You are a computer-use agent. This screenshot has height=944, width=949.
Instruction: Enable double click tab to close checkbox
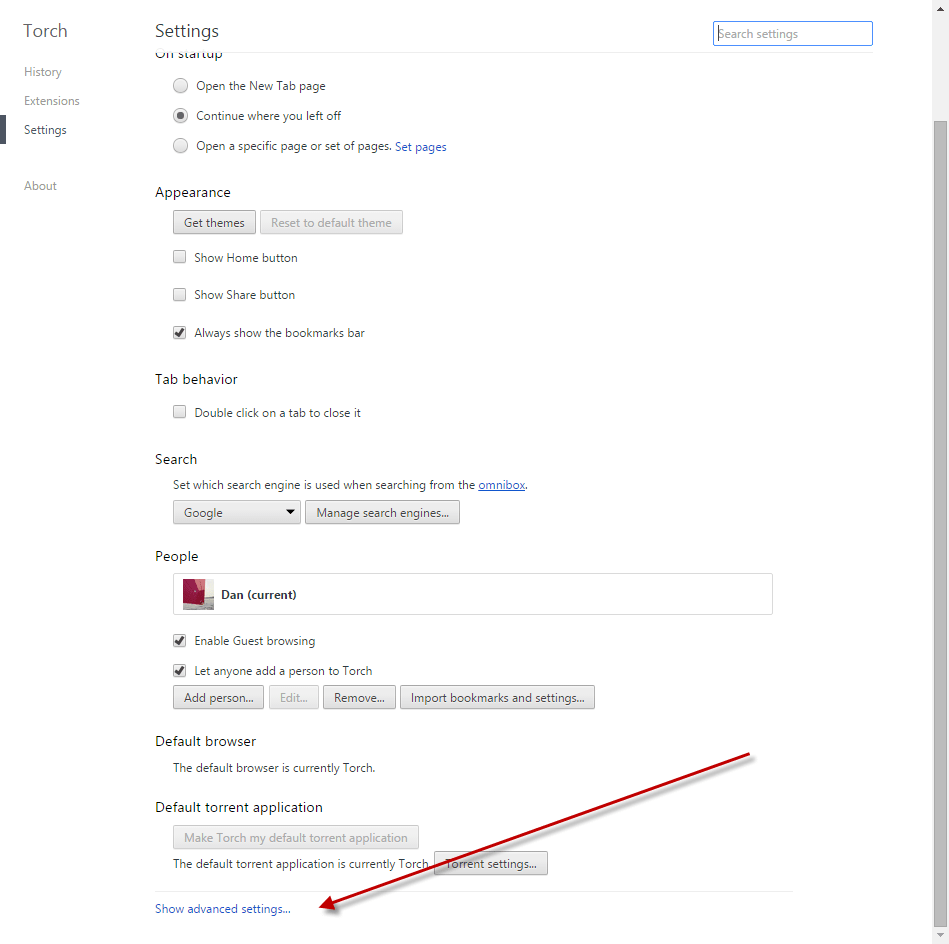179,412
